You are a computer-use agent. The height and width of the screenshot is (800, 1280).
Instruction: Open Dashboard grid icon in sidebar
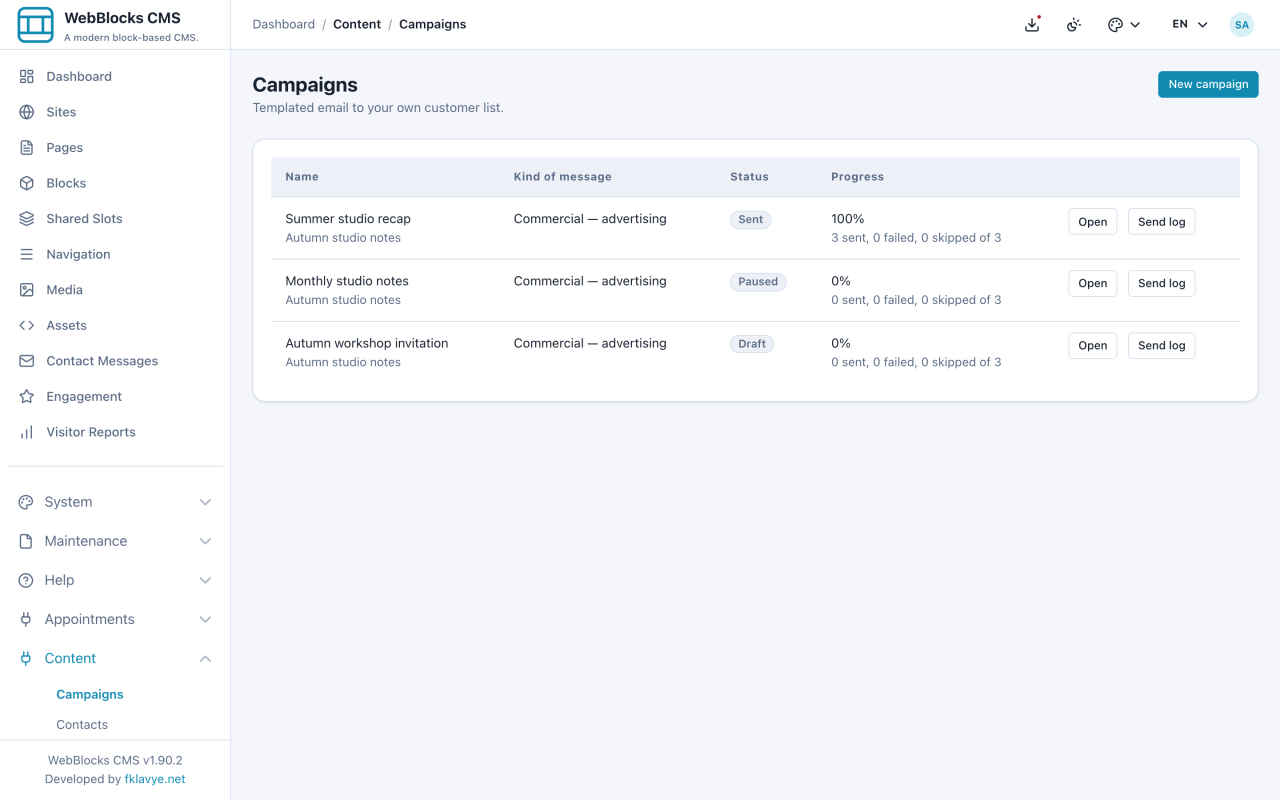(27, 76)
